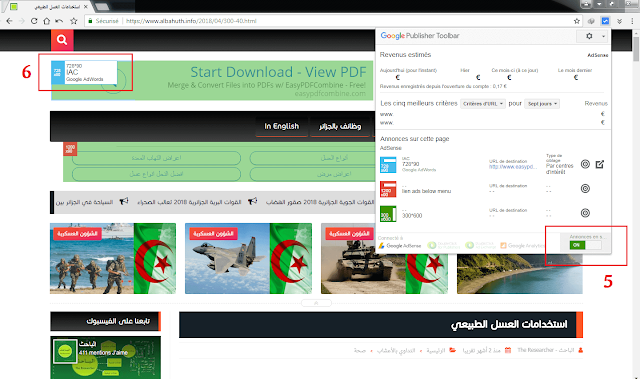The width and height of the screenshot is (640, 379).
Task: Click the soldiers on beach article thumbnail
Action: click(113, 258)
